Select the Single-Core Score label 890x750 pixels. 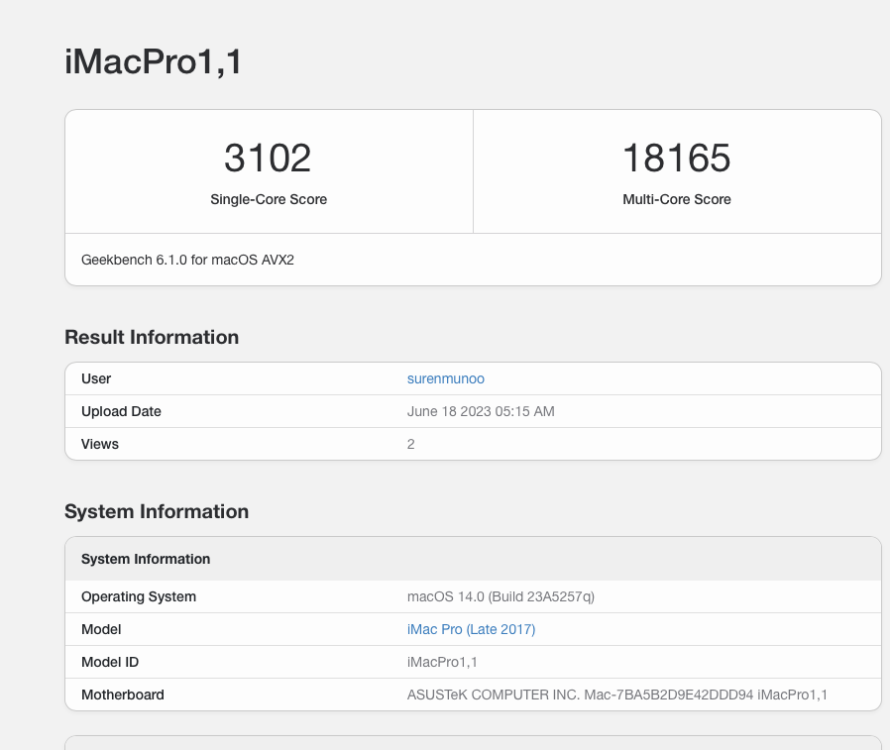tap(268, 199)
